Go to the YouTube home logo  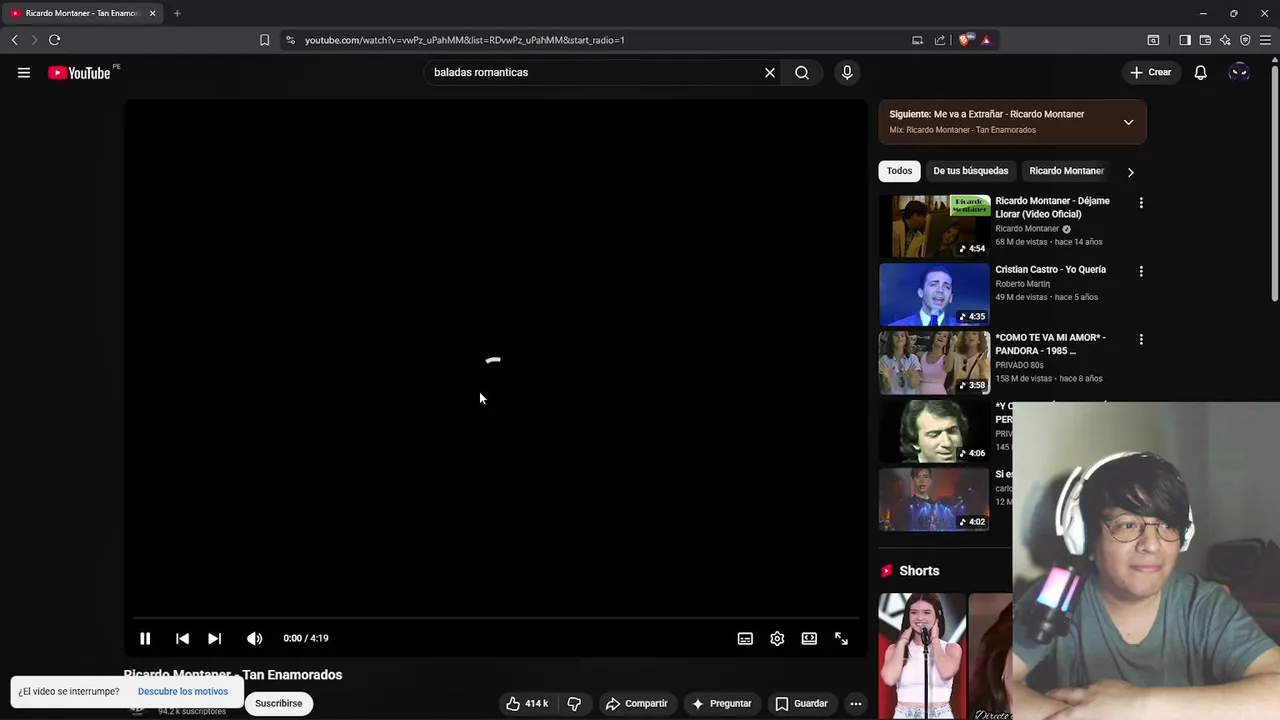(79, 72)
